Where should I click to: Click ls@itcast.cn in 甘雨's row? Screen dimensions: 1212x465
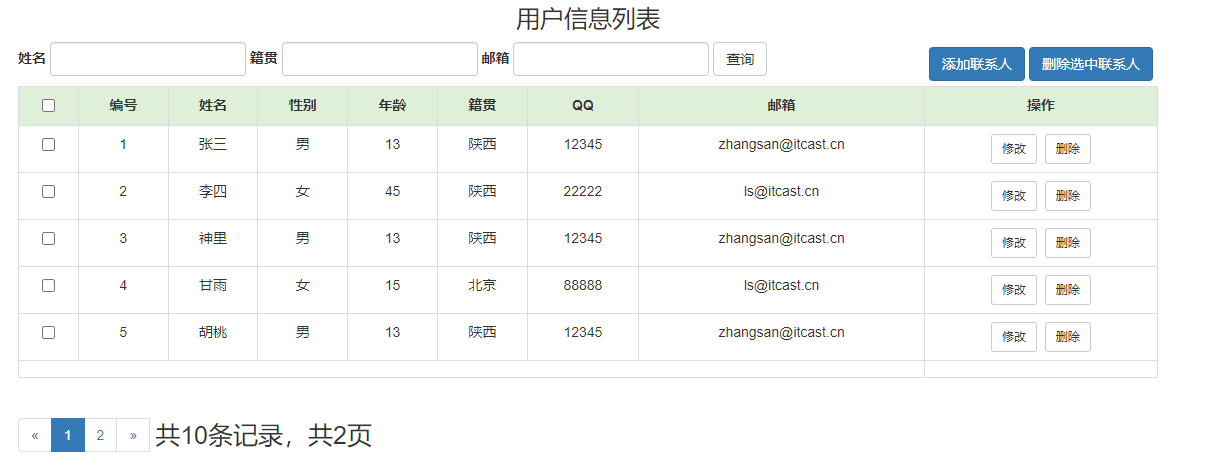point(781,285)
